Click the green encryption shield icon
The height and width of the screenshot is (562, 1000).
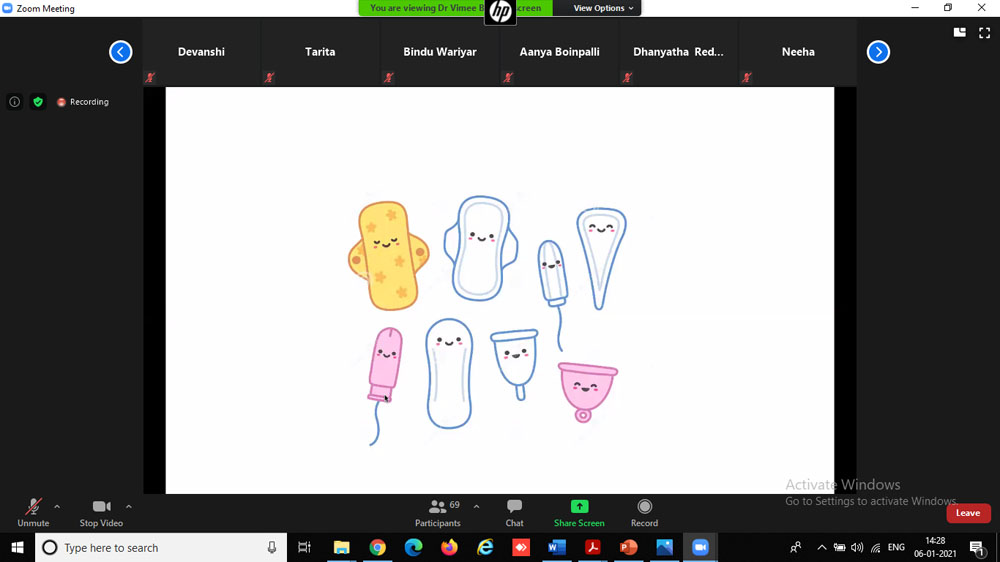pos(38,101)
